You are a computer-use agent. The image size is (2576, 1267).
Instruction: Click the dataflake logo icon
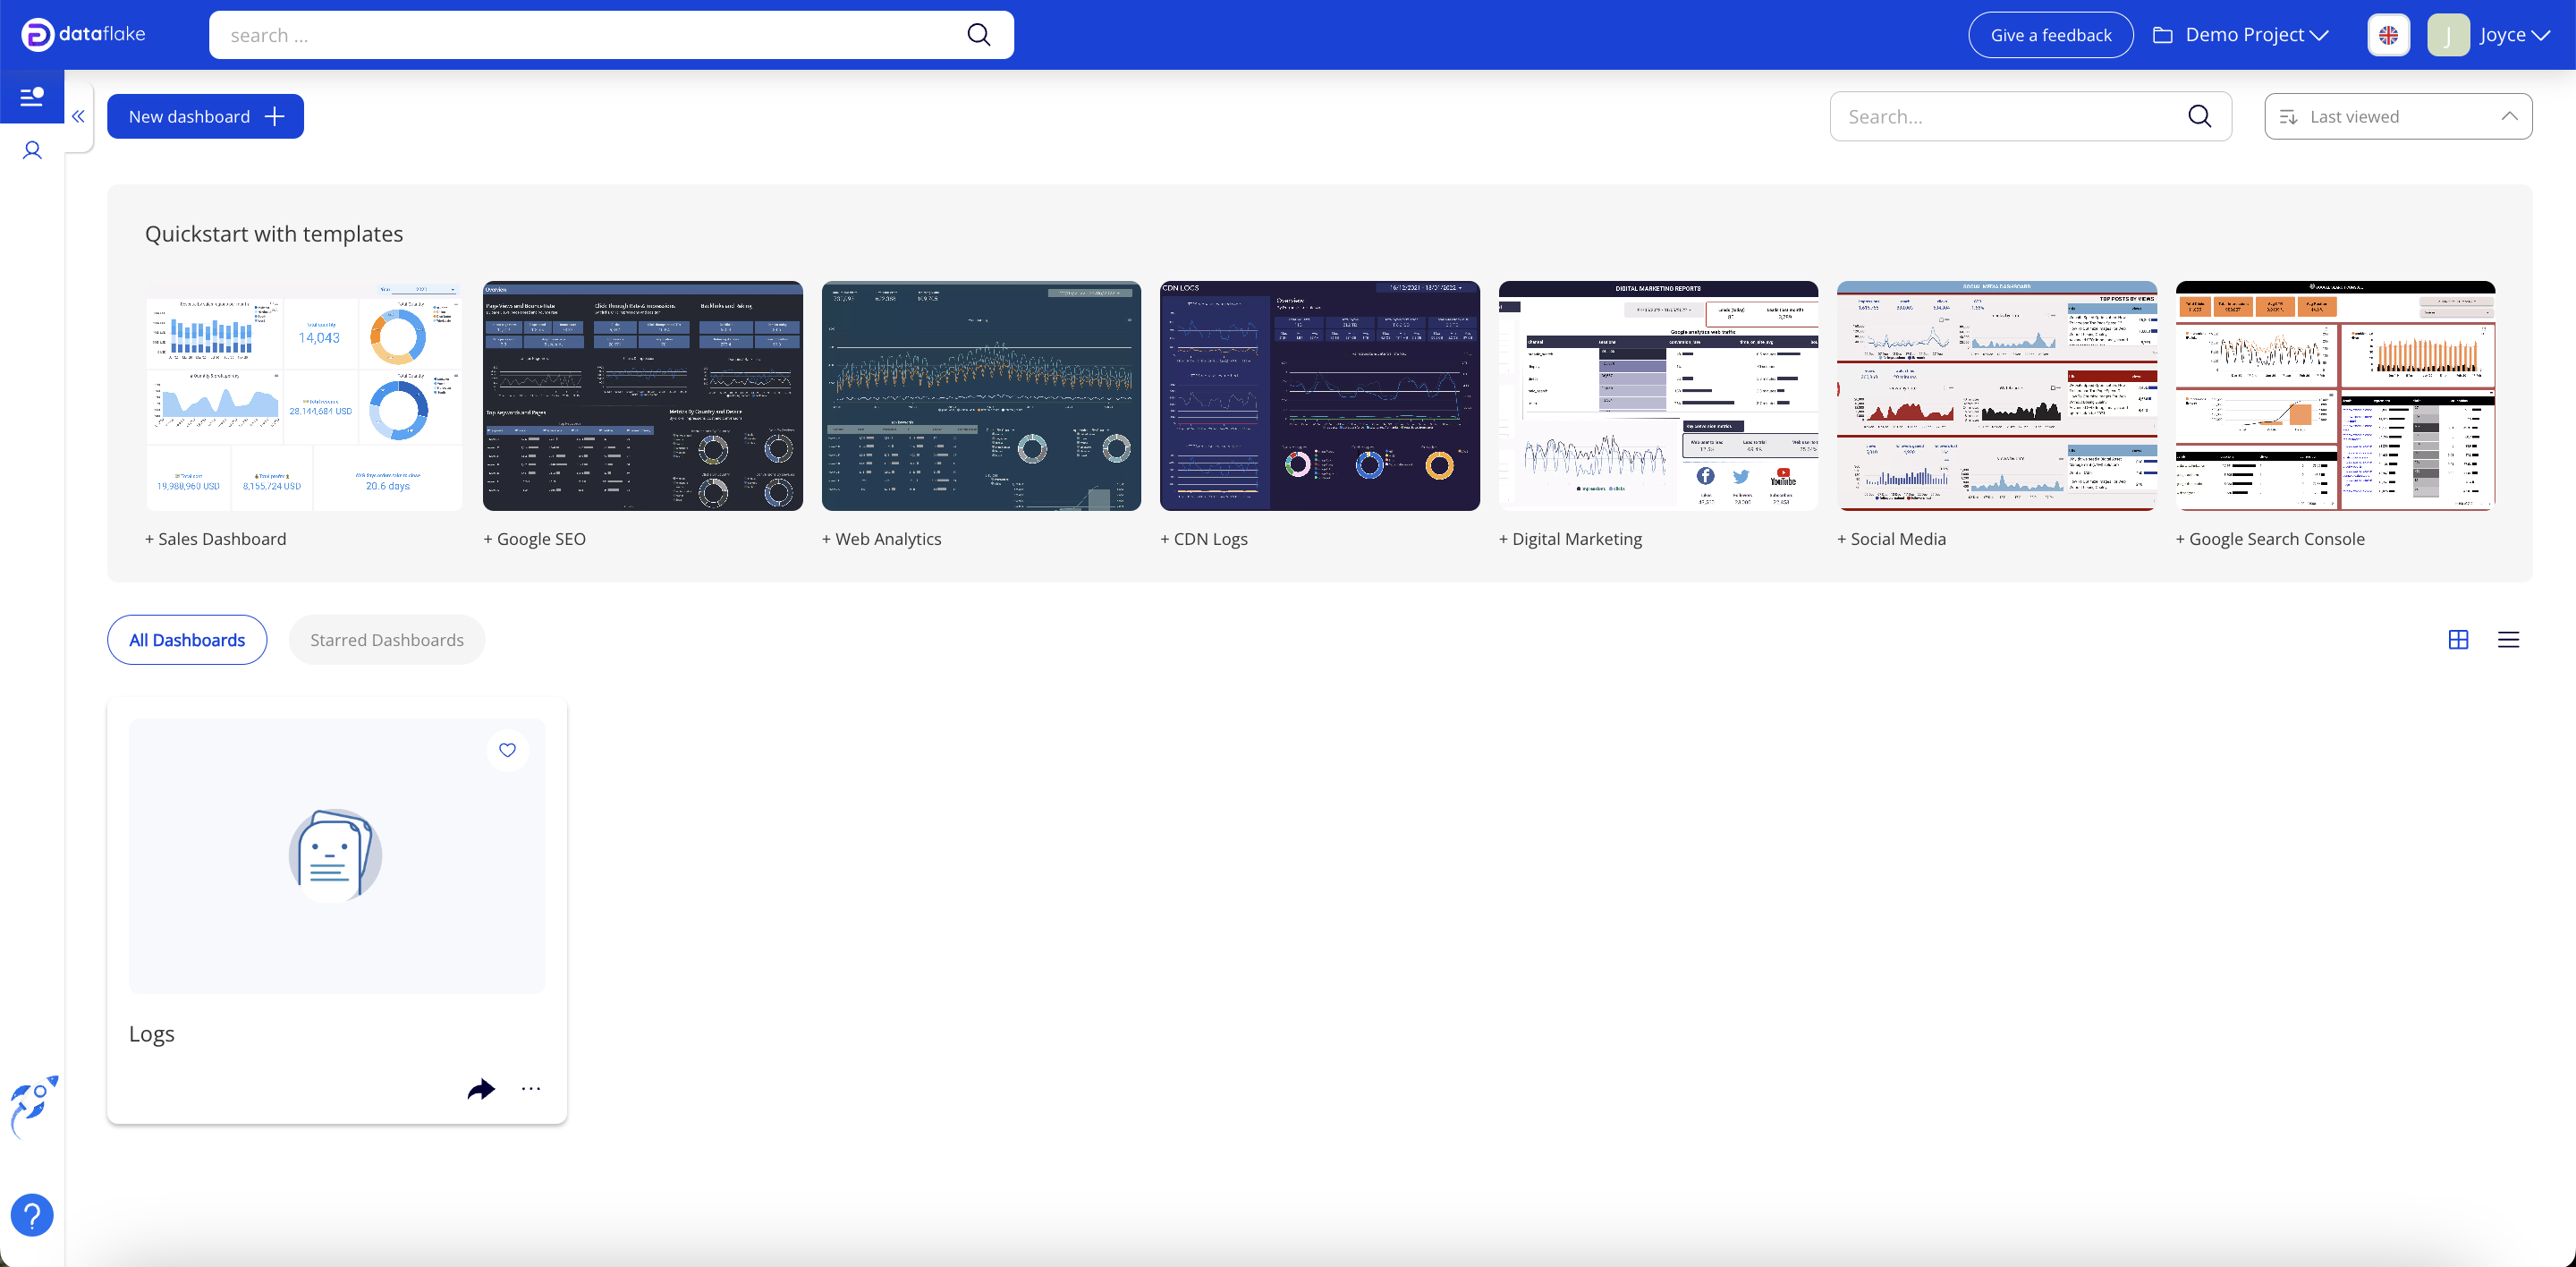click(x=37, y=35)
